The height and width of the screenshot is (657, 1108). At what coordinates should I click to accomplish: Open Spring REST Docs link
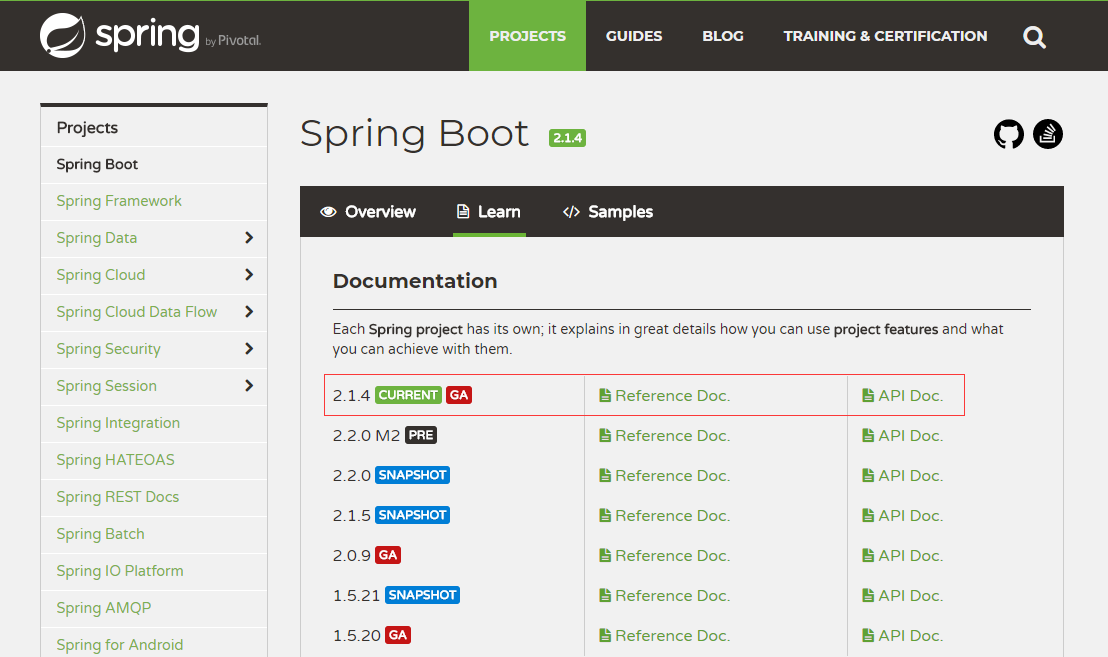[117, 497]
